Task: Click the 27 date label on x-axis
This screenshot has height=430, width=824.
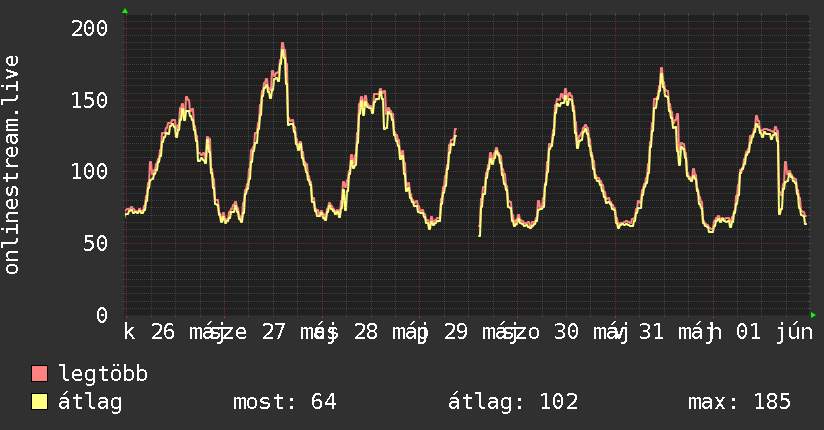Action: 274,332
